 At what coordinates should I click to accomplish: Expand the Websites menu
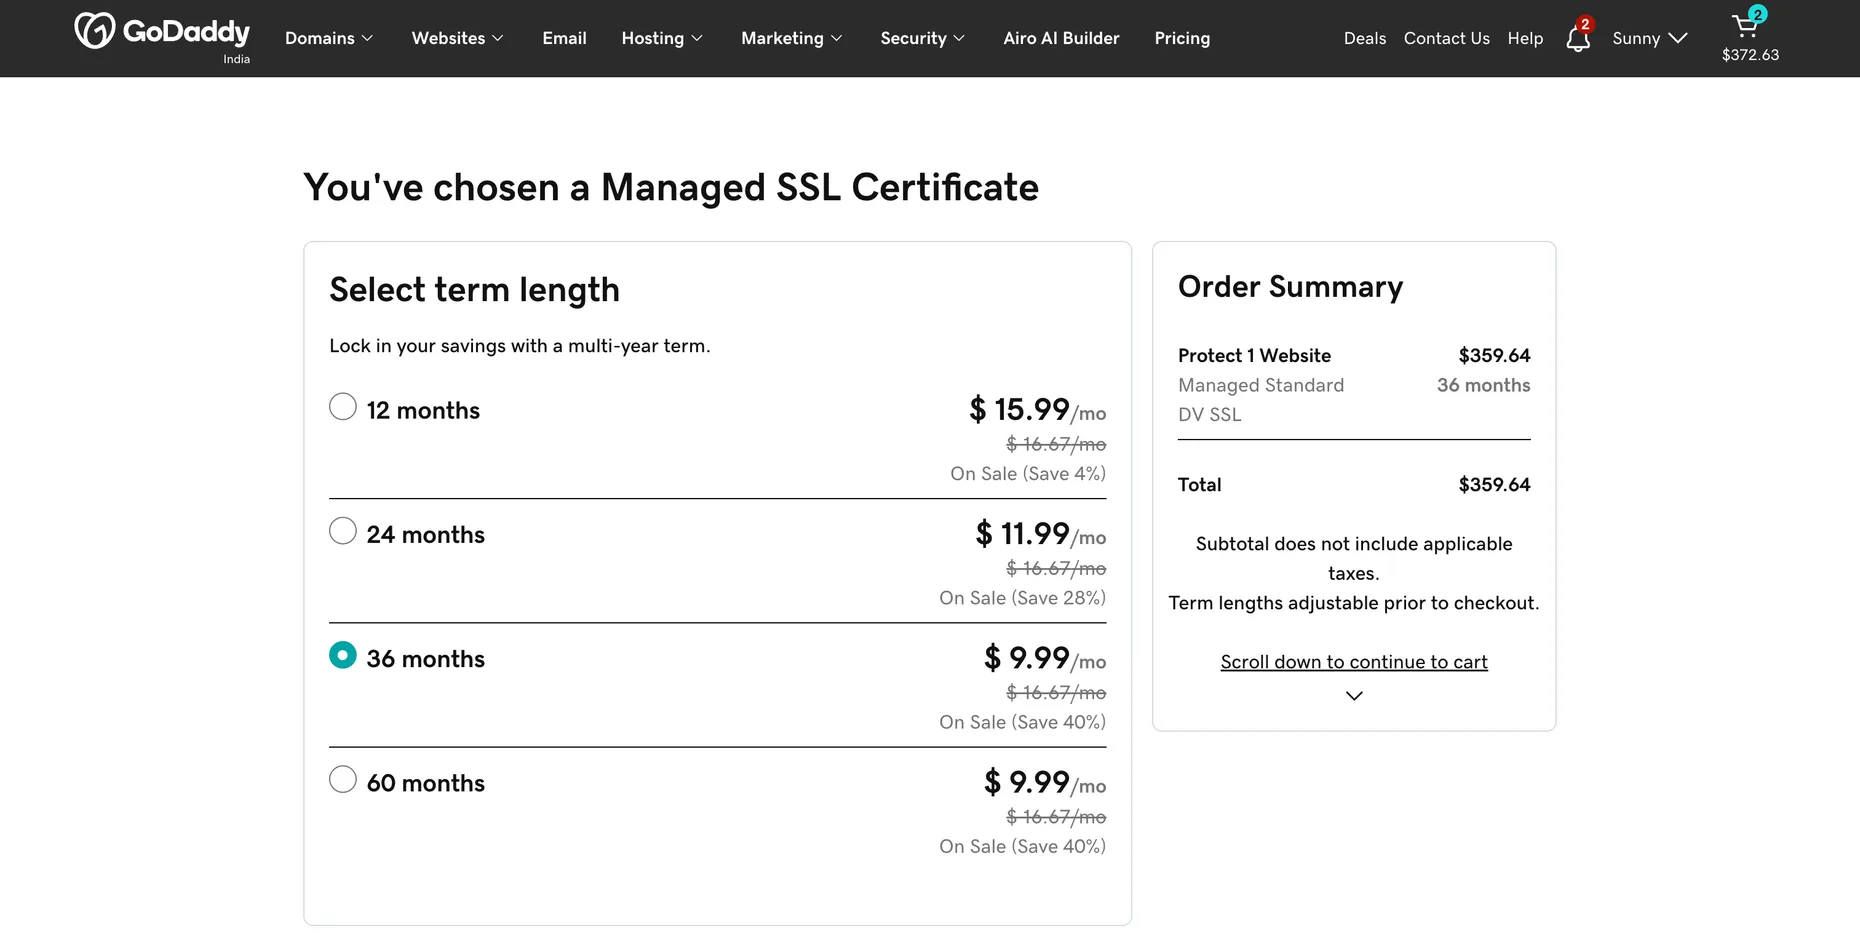click(458, 38)
